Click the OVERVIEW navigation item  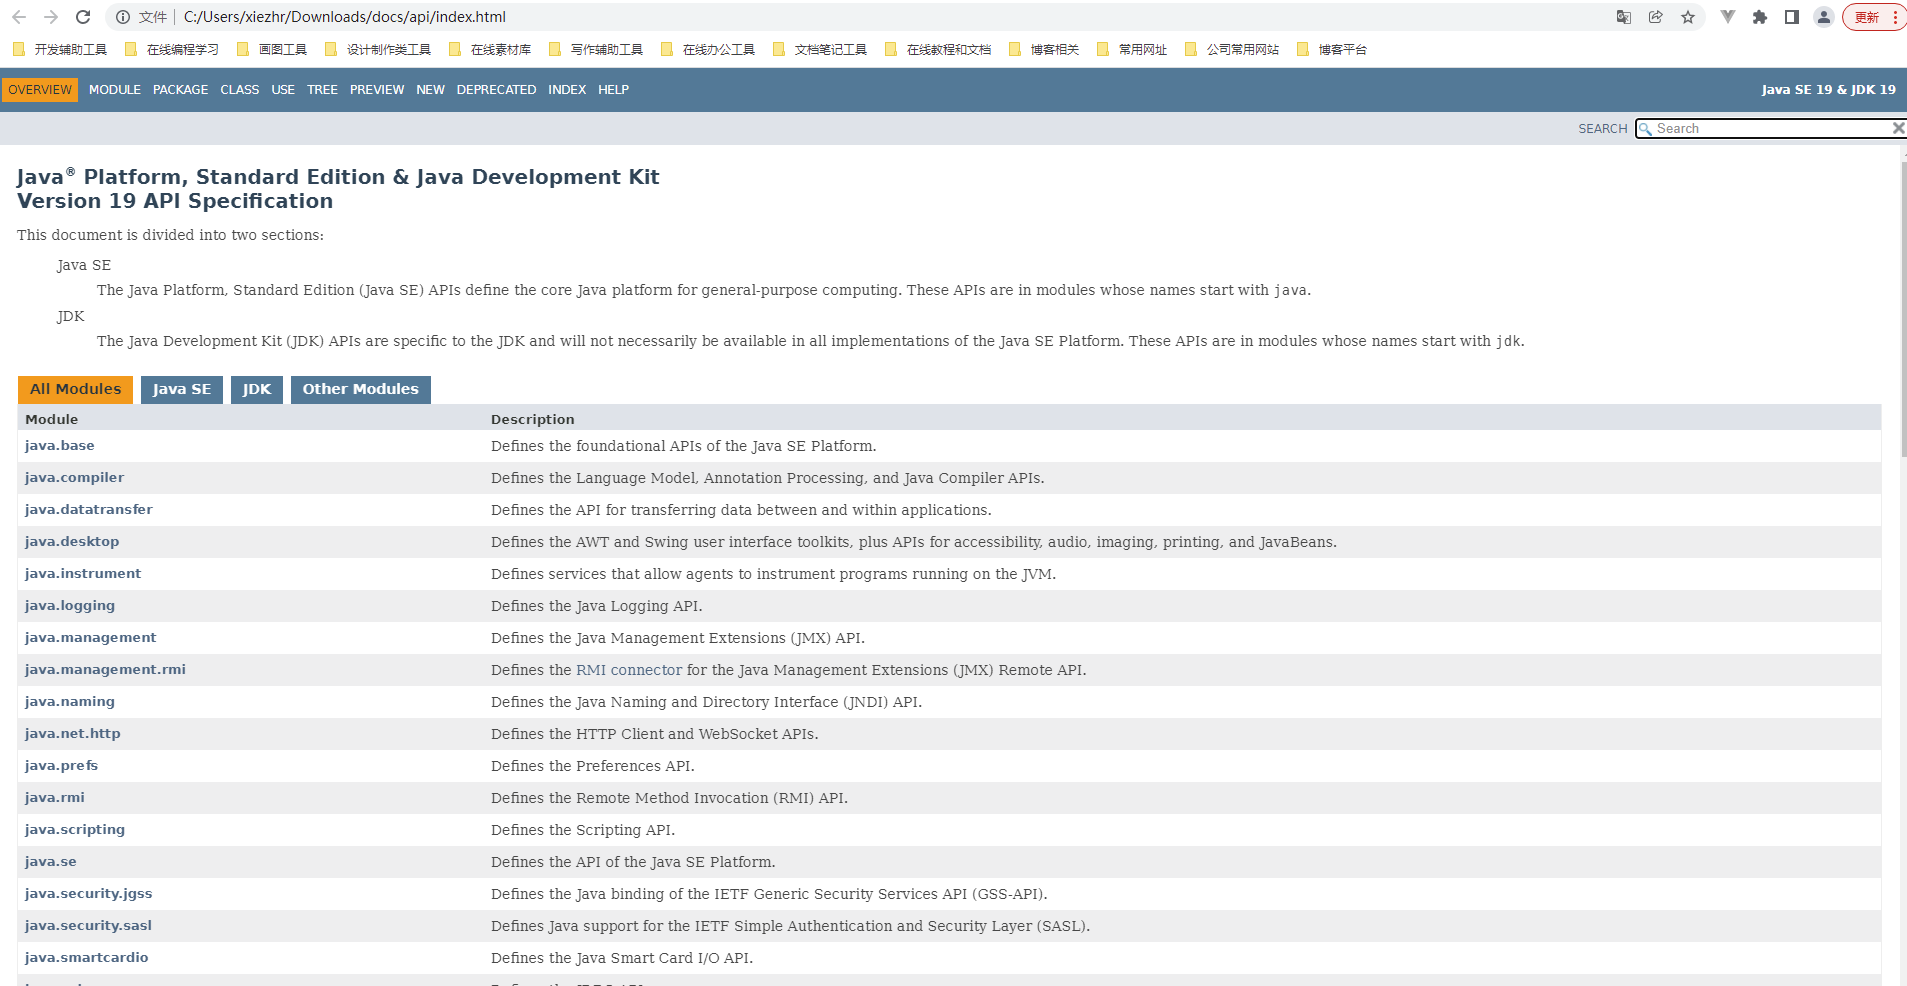click(x=40, y=90)
